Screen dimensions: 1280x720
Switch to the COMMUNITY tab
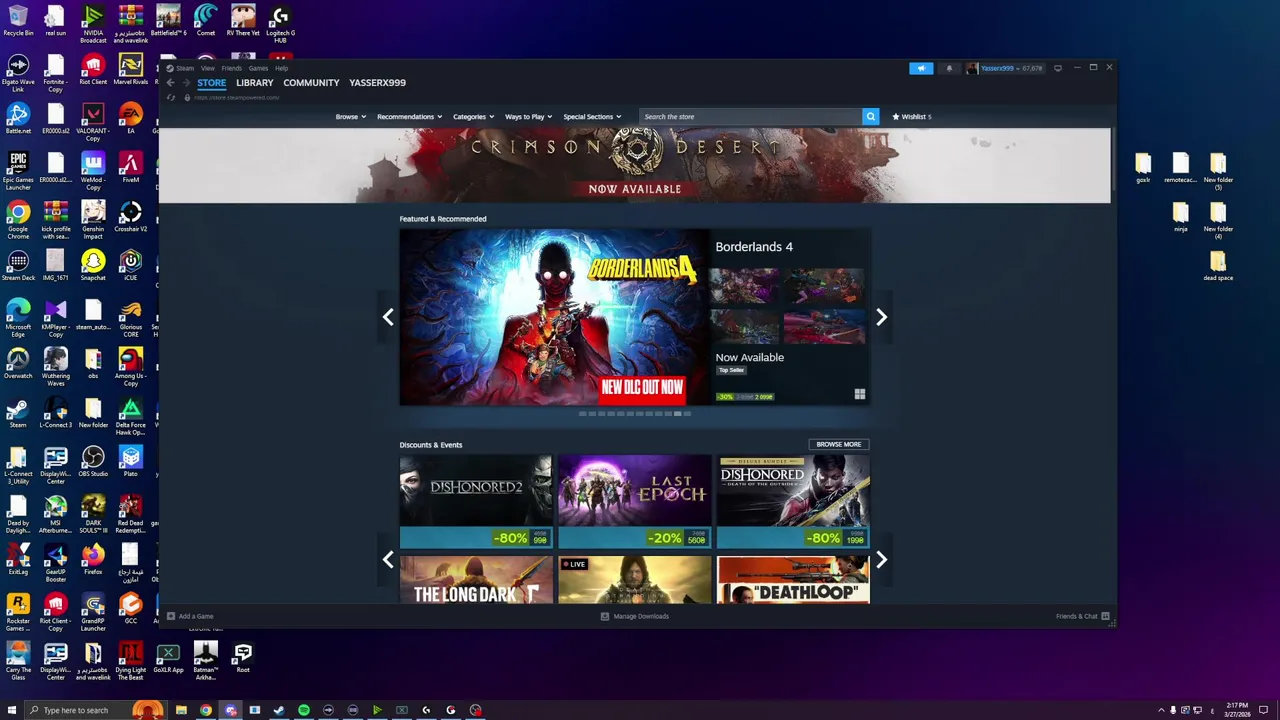(311, 83)
